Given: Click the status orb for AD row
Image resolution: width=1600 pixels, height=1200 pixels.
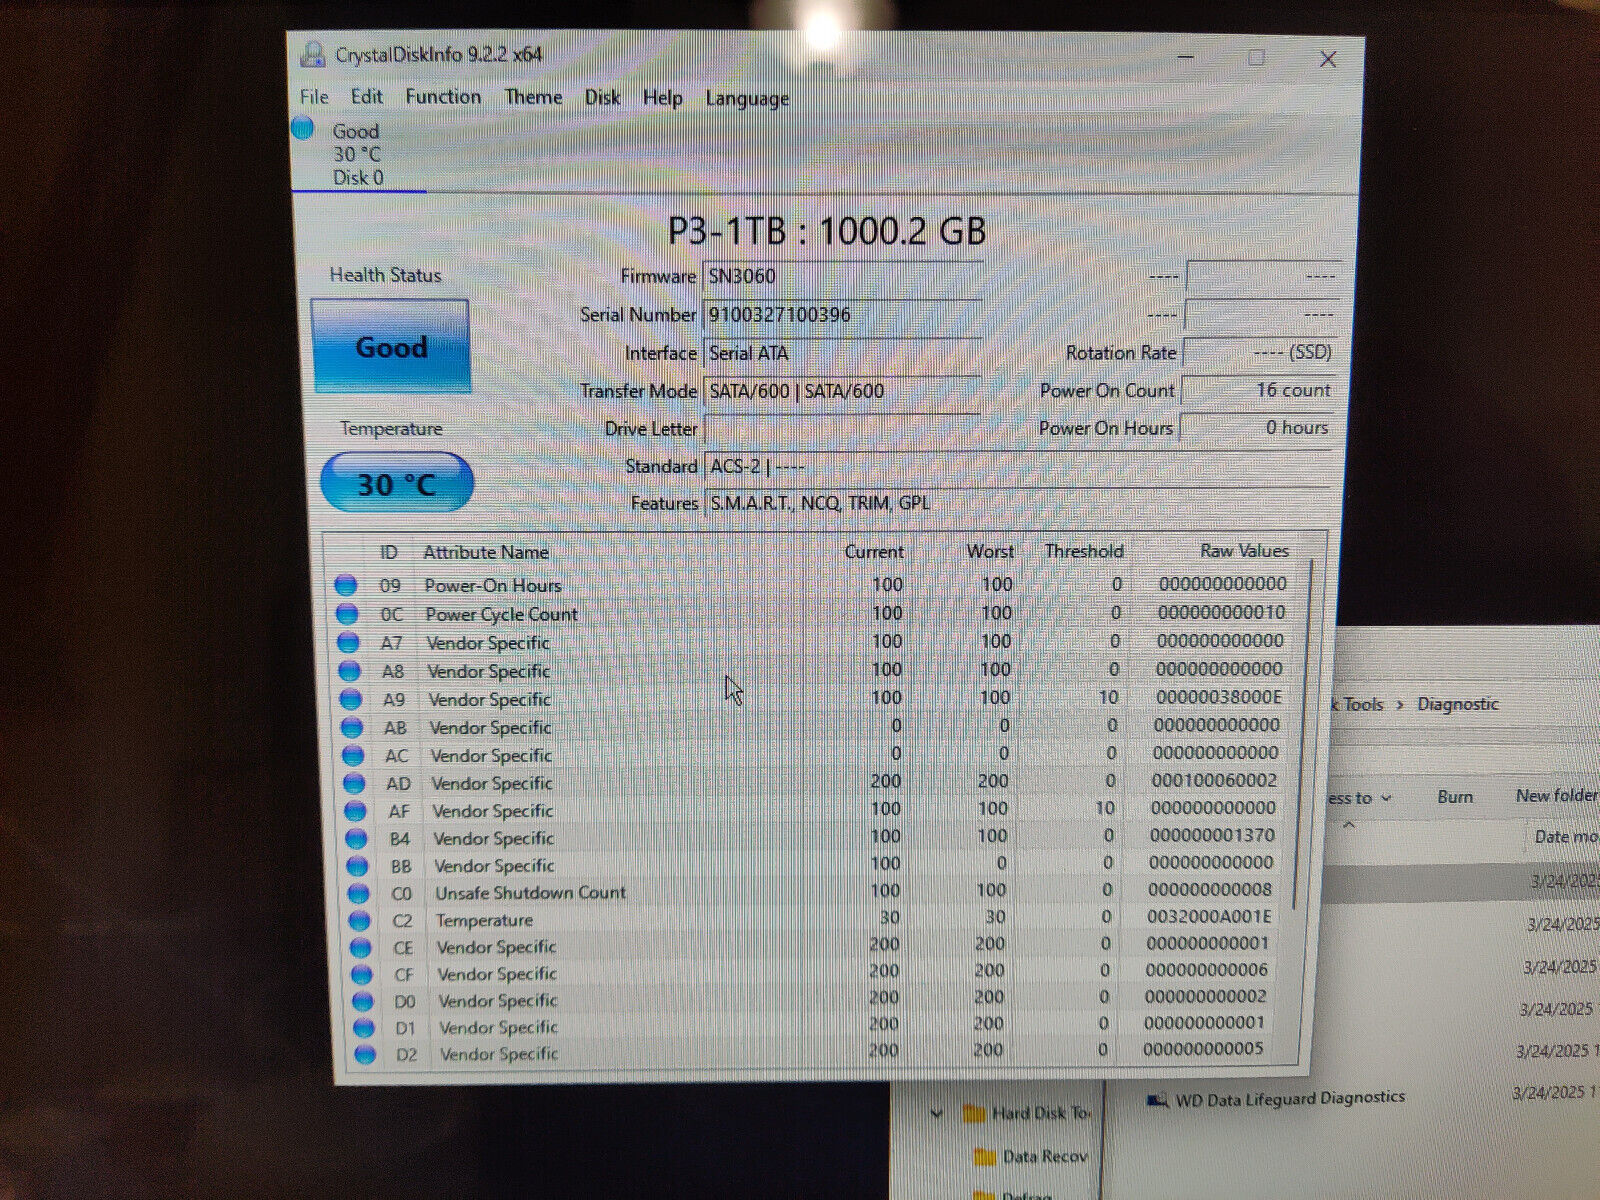Looking at the screenshot, I should click(x=354, y=783).
